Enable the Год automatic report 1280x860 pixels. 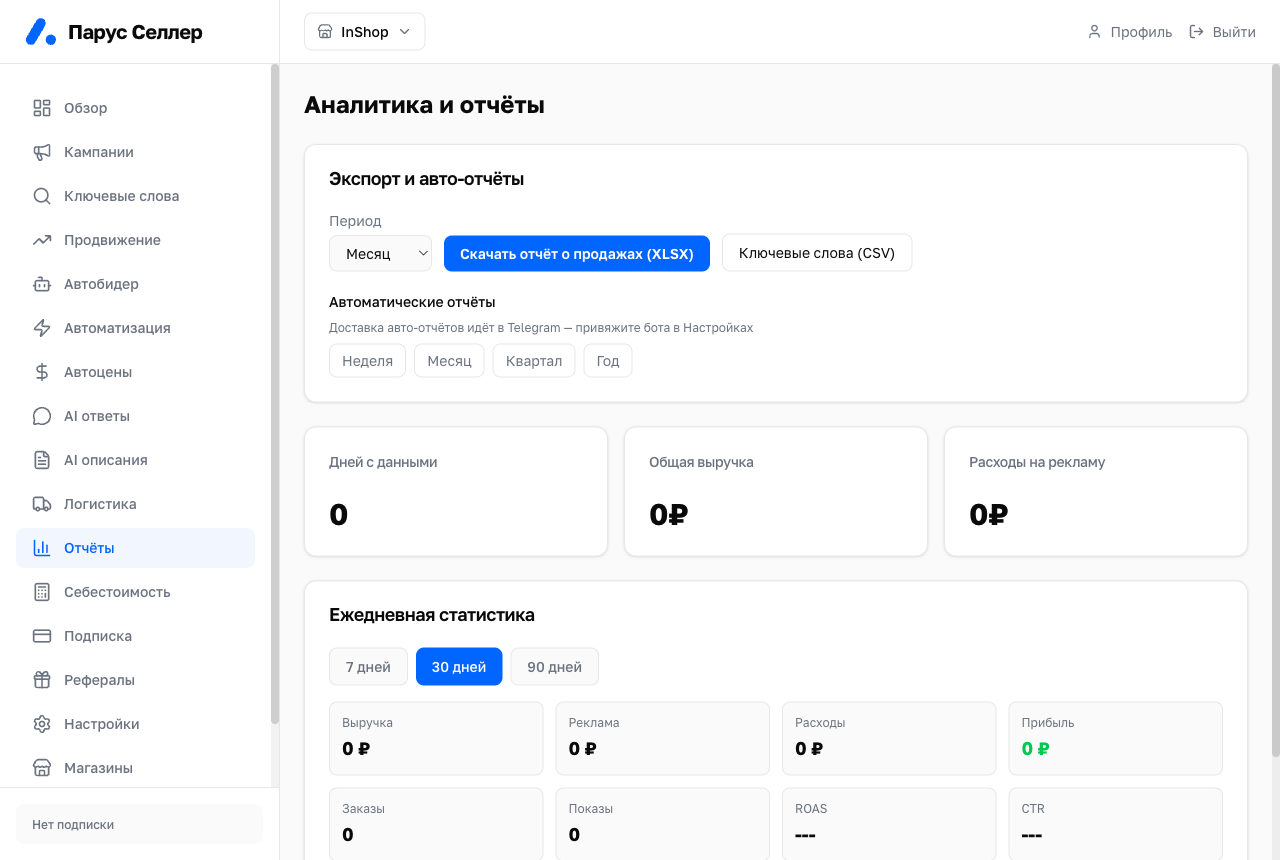coord(608,361)
